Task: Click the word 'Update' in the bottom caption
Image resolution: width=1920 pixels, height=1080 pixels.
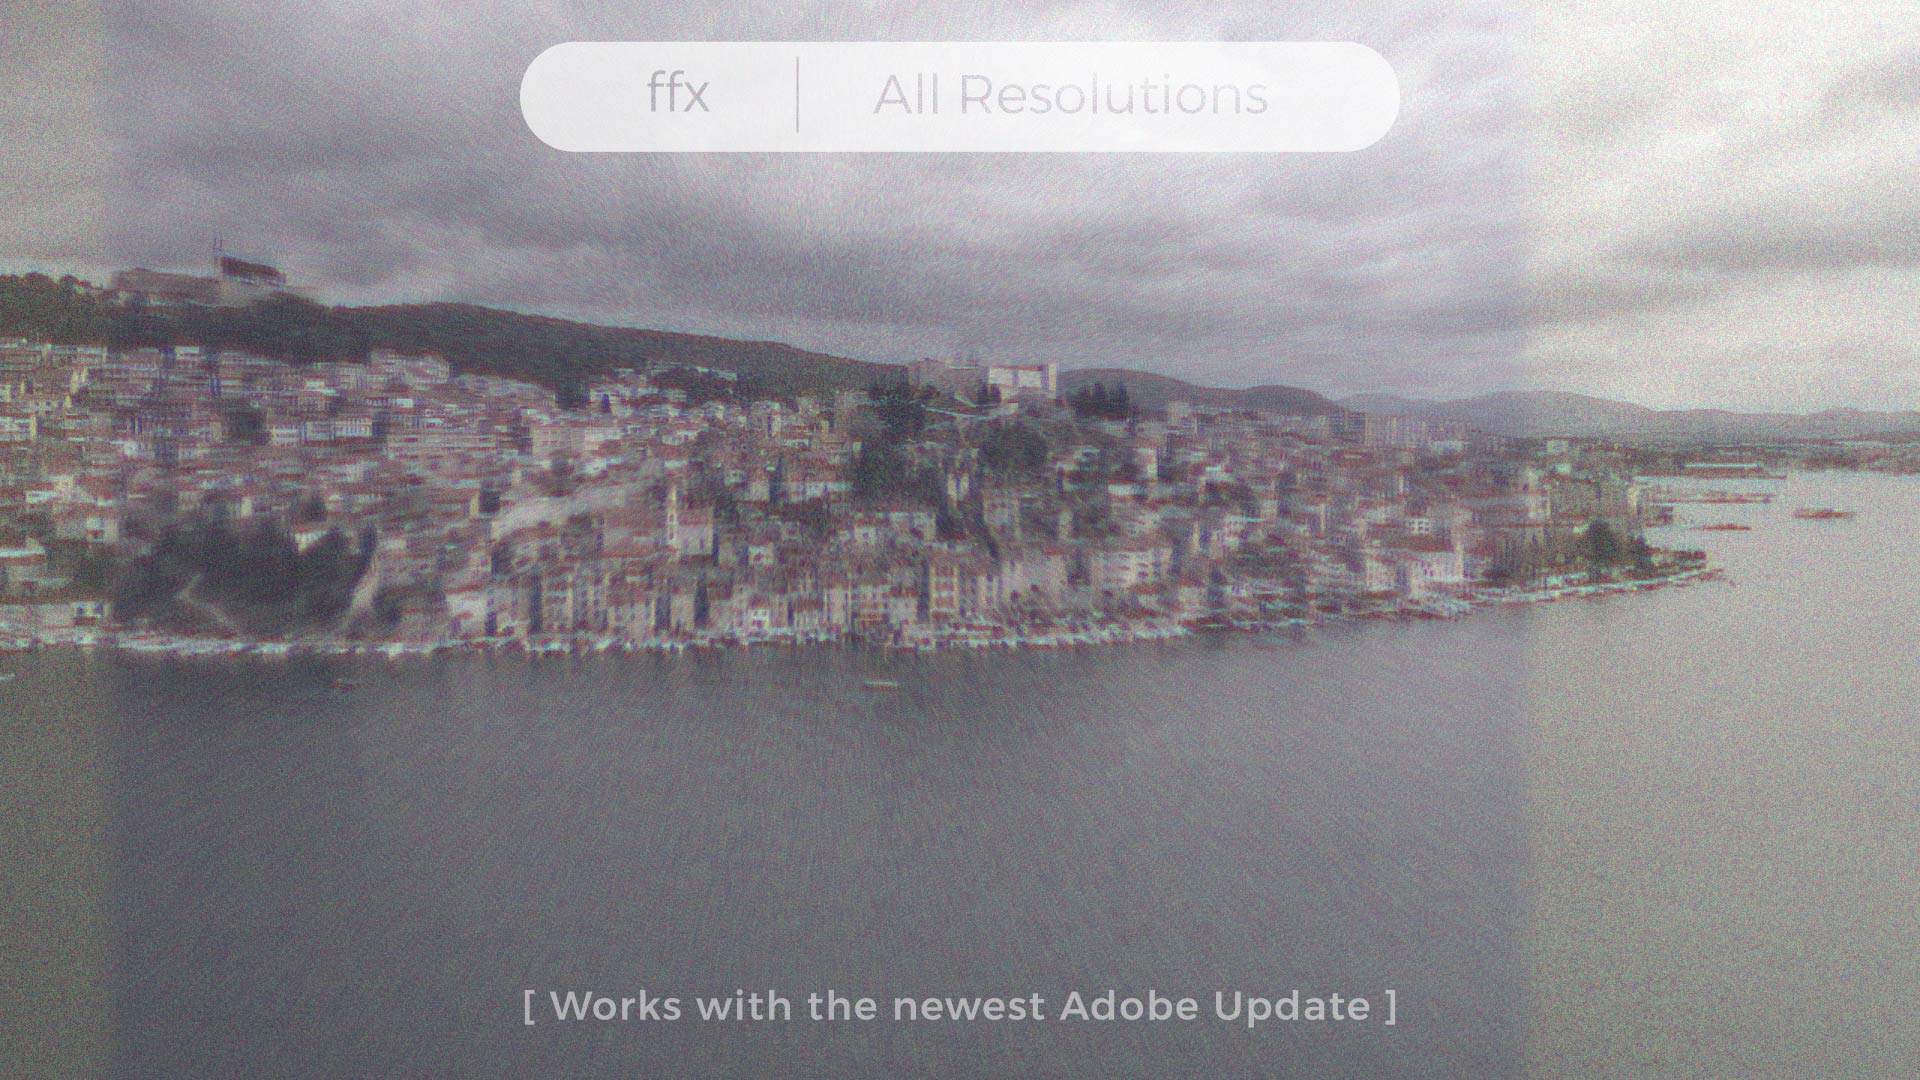Action: [1292, 1006]
